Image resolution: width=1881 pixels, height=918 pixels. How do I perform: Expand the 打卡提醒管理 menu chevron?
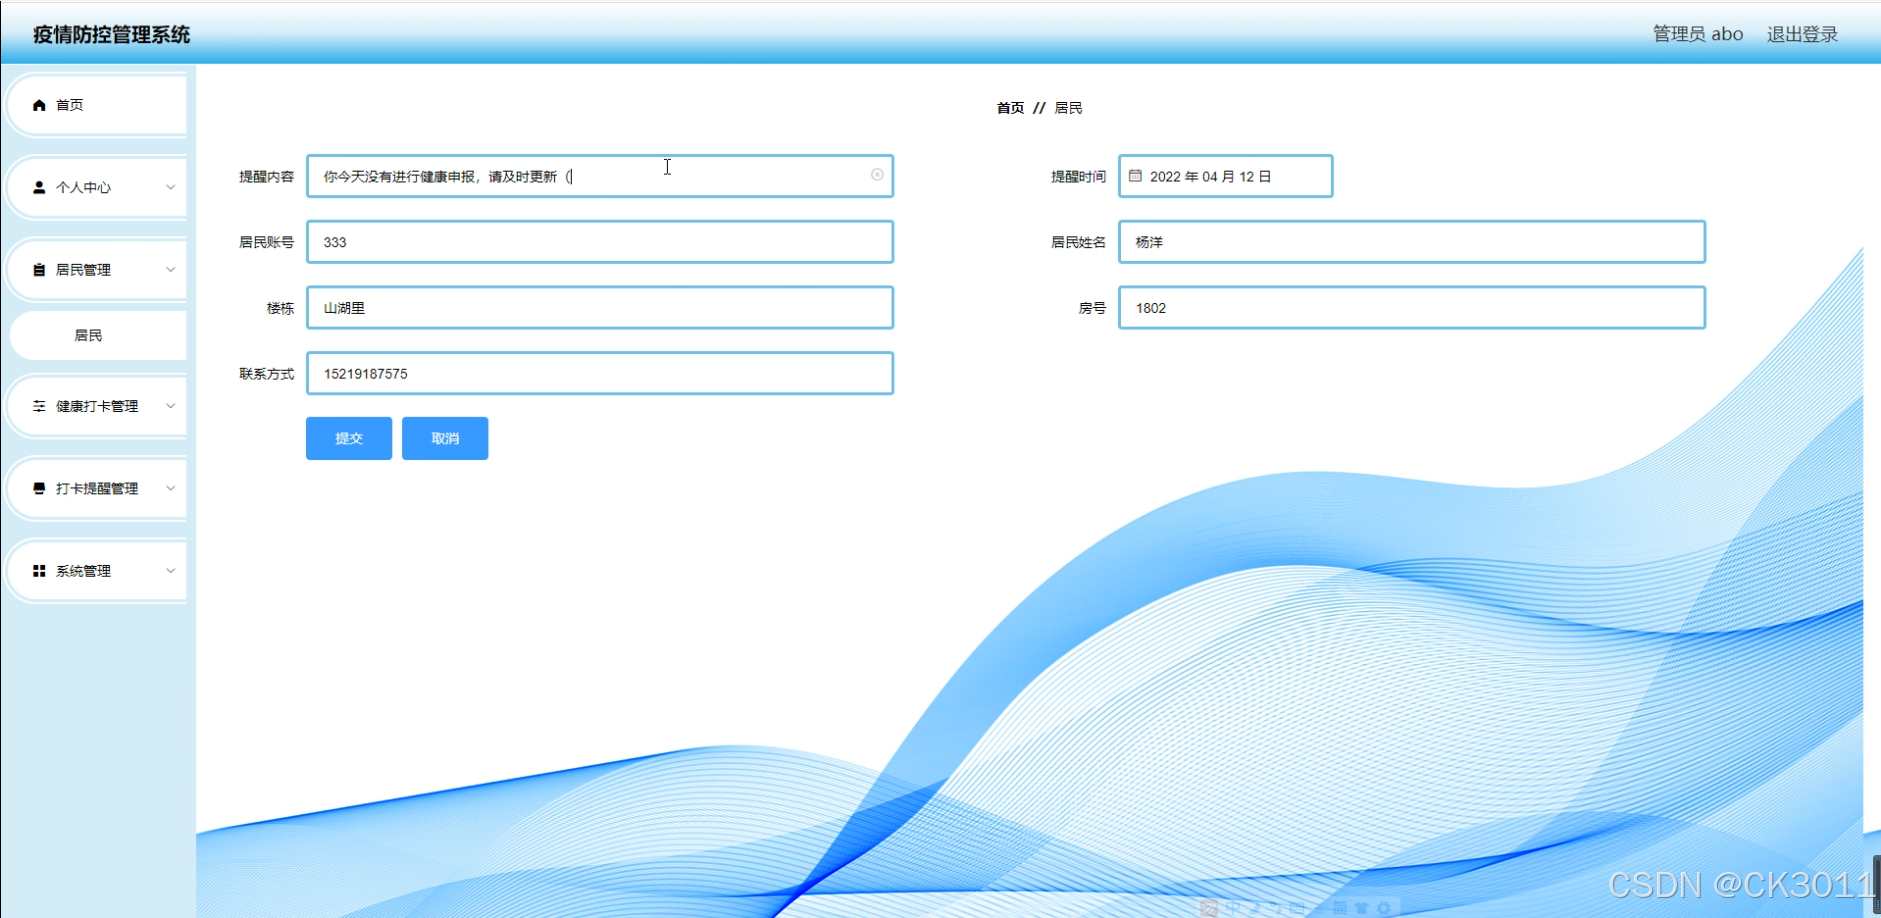[171, 488]
